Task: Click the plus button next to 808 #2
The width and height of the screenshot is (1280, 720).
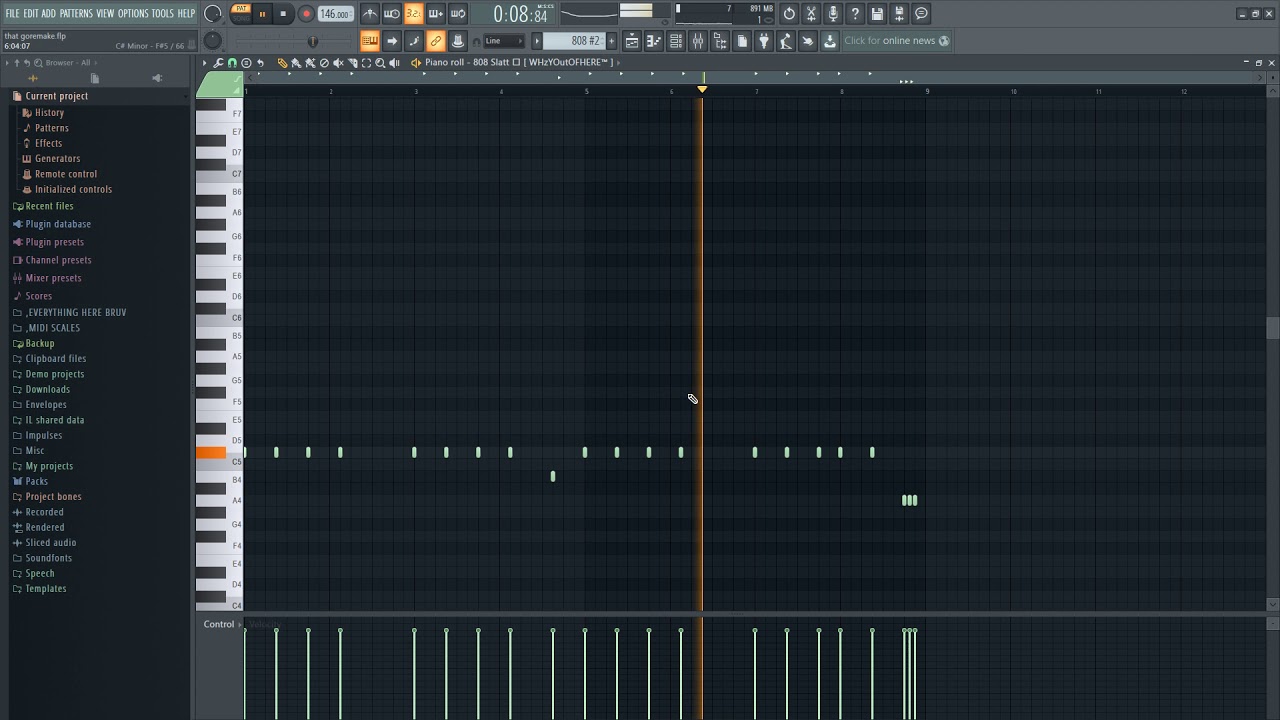Action: point(611,41)
